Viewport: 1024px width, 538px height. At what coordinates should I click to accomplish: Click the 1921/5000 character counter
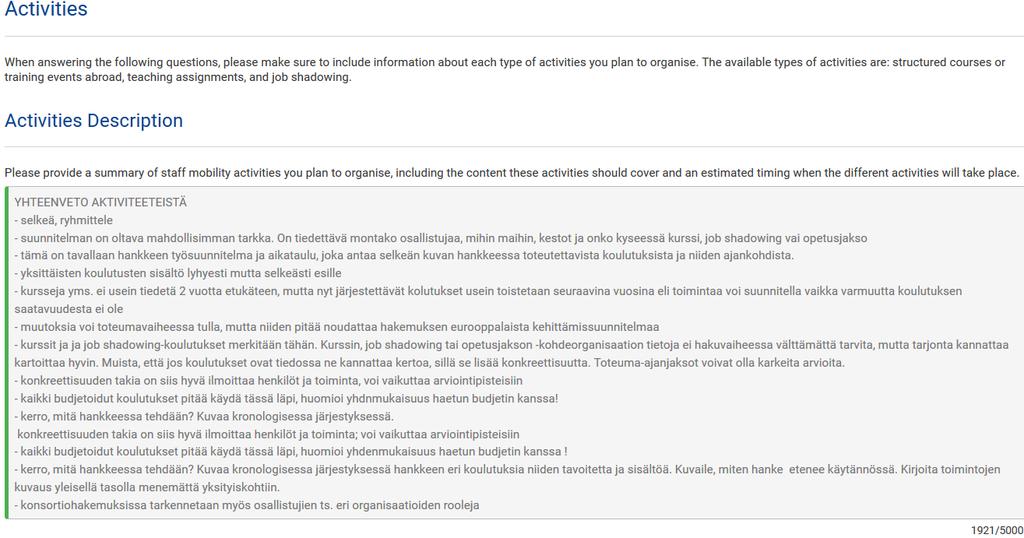pos(997,530)
